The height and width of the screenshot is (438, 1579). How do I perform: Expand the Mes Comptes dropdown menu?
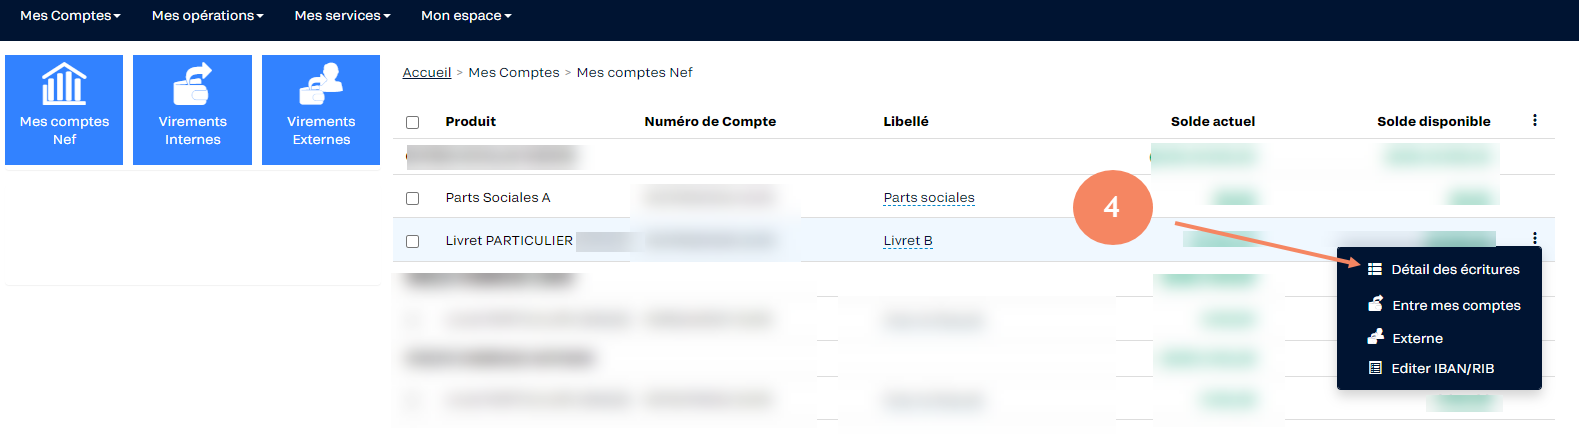pos(70,15)
